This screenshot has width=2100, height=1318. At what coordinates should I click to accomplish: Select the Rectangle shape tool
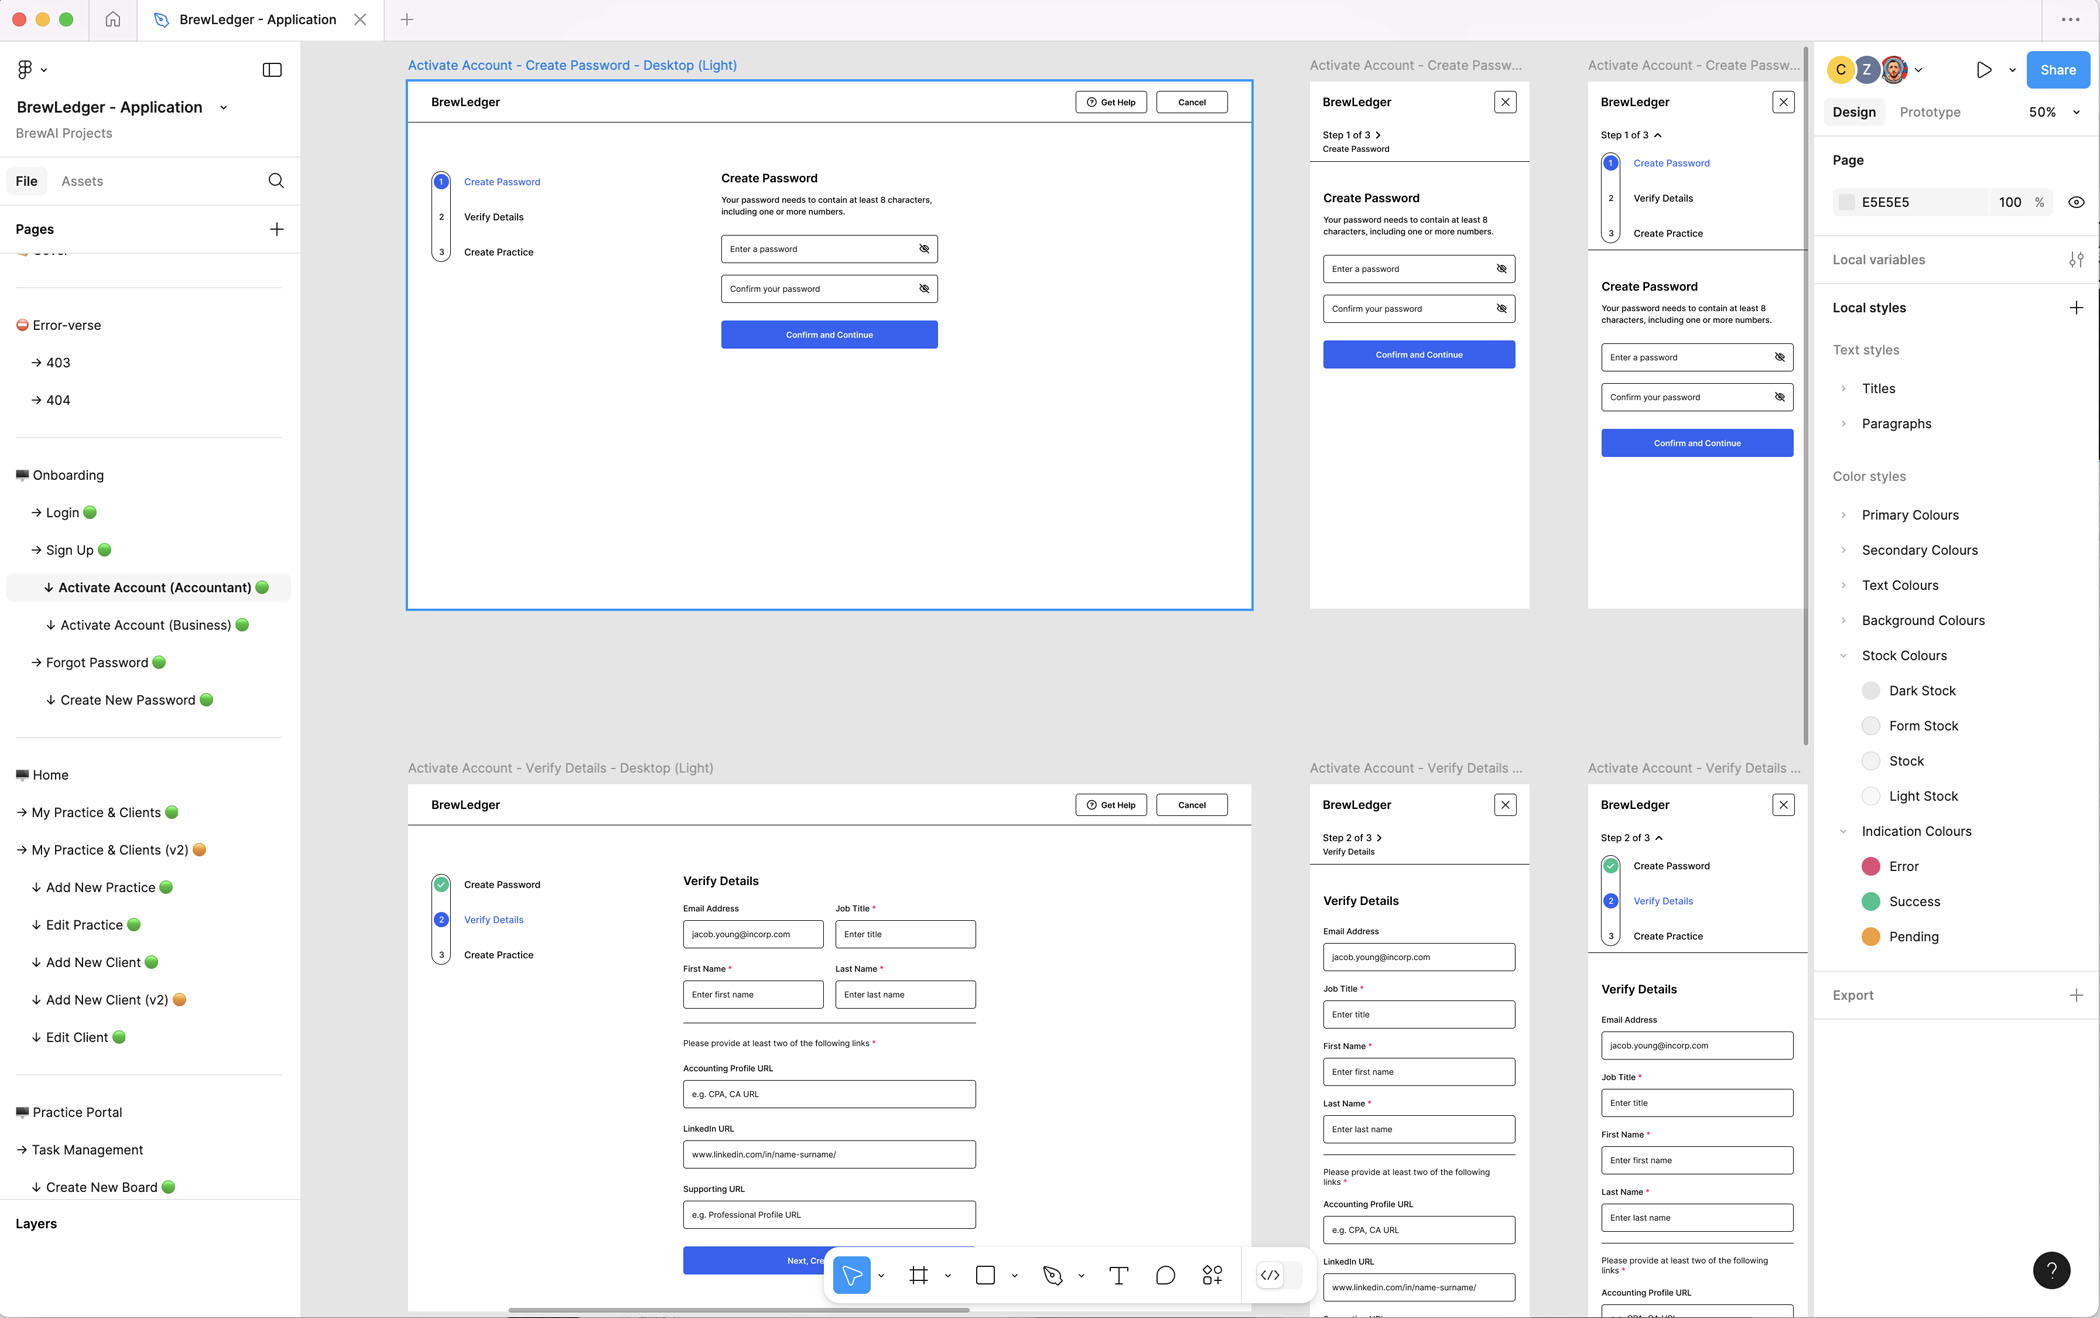(985, 1275)
